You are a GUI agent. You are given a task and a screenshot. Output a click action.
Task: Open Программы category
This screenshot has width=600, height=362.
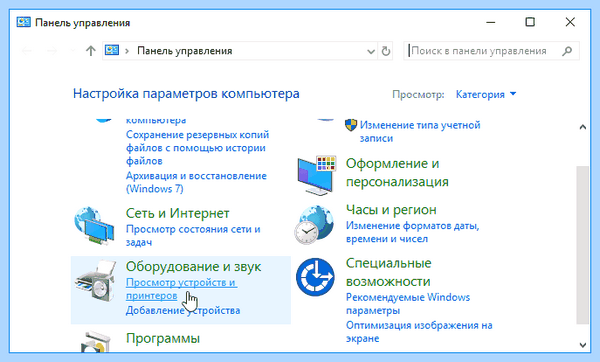click(x=163, y=338)
